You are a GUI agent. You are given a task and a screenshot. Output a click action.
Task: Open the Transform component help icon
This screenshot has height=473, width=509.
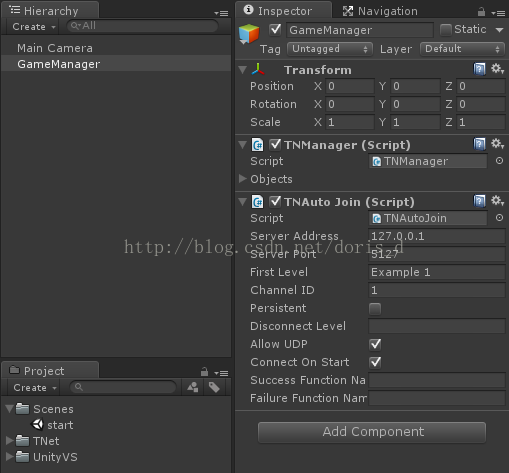coord(479,69)
